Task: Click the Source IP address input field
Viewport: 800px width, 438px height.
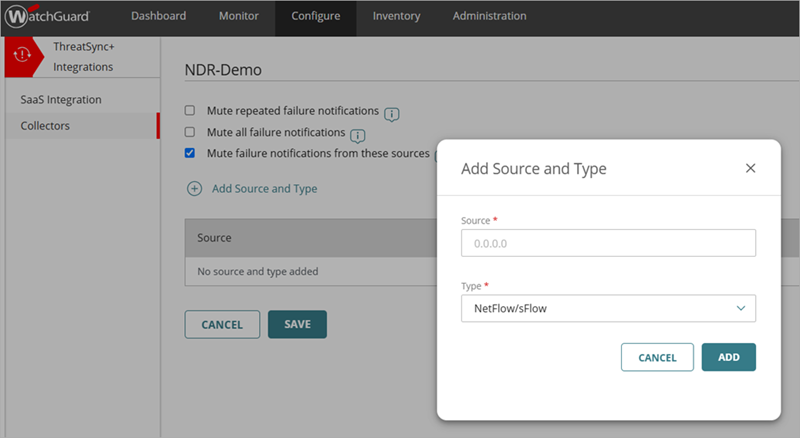Action: [607, 243]
